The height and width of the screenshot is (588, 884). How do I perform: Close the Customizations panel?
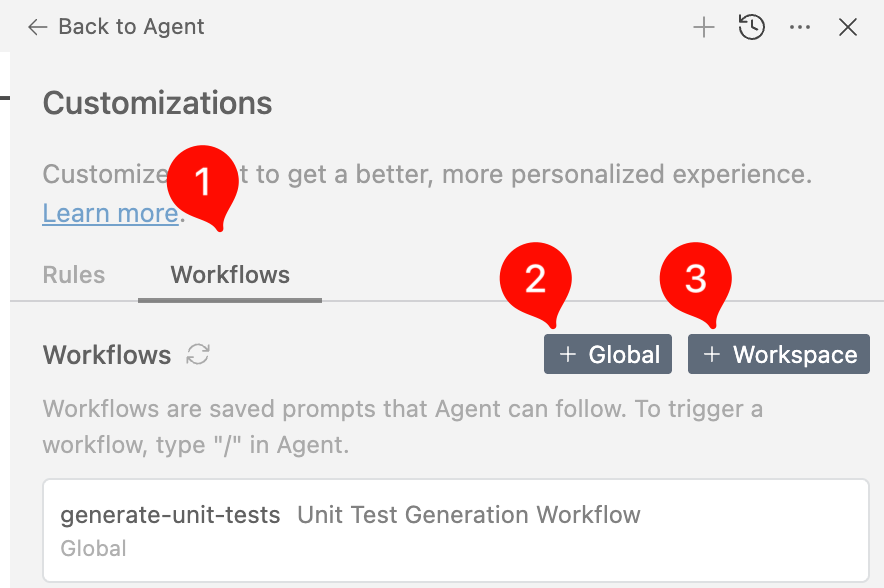(x=847, y=27)
